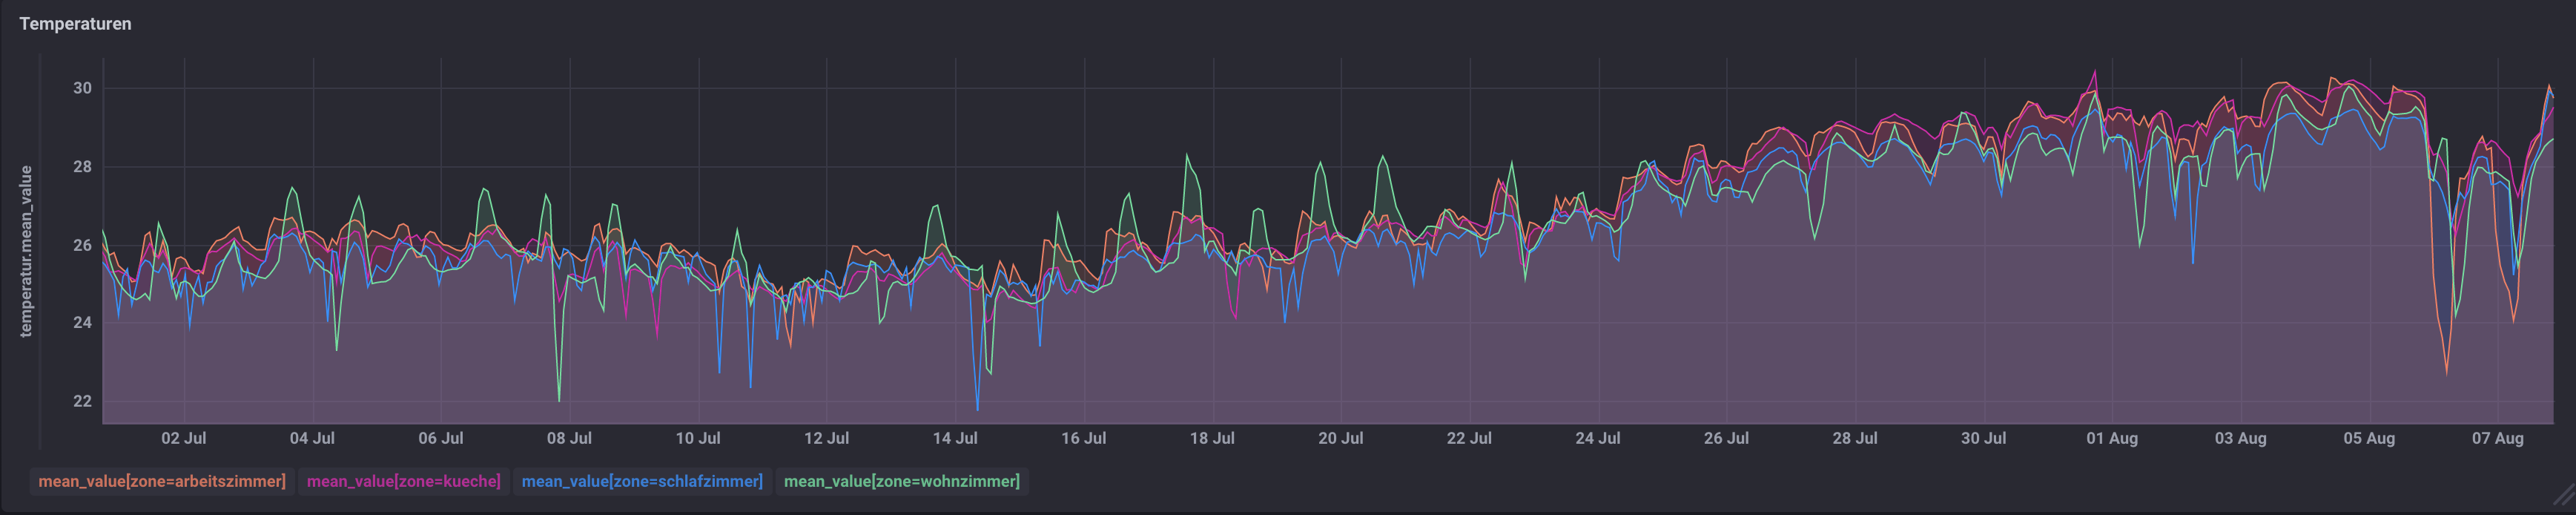Select the 24 Jul date tick label
The image size is (2576, 515).
[x=1598, y=439]
